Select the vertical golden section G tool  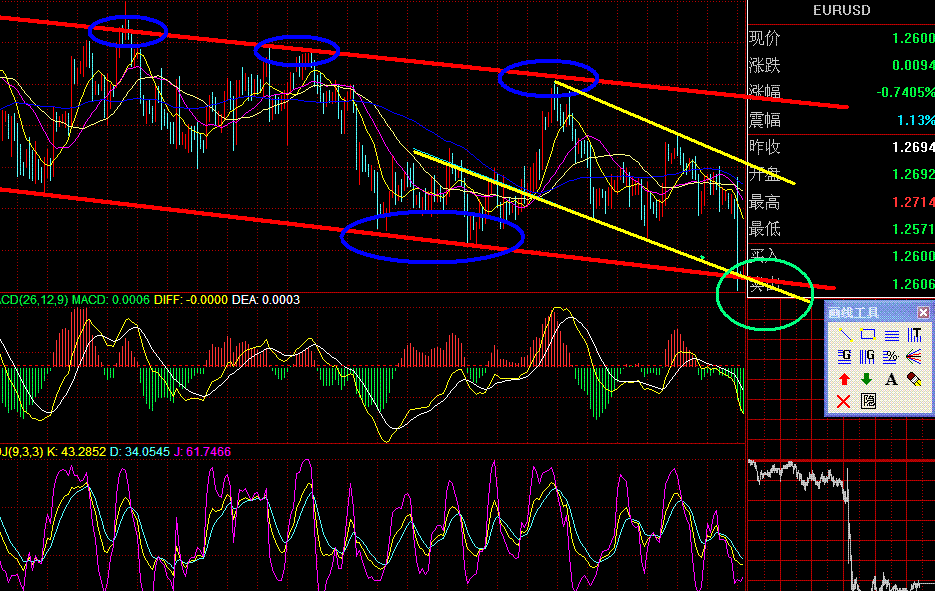coord(868,357)
